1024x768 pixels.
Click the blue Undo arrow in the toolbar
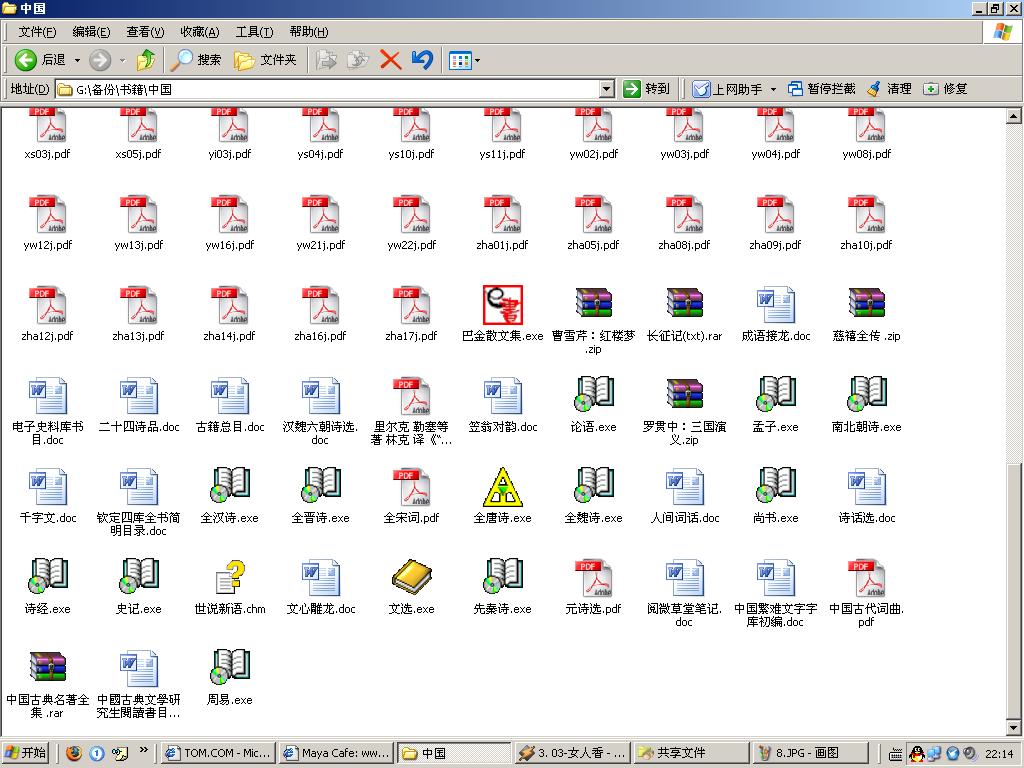(422, 60)
